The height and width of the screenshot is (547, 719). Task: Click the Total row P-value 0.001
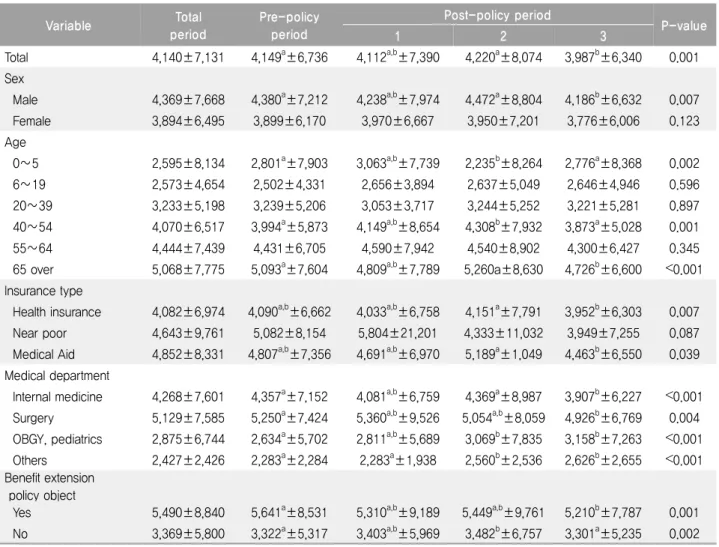click(x=684, y=57)
